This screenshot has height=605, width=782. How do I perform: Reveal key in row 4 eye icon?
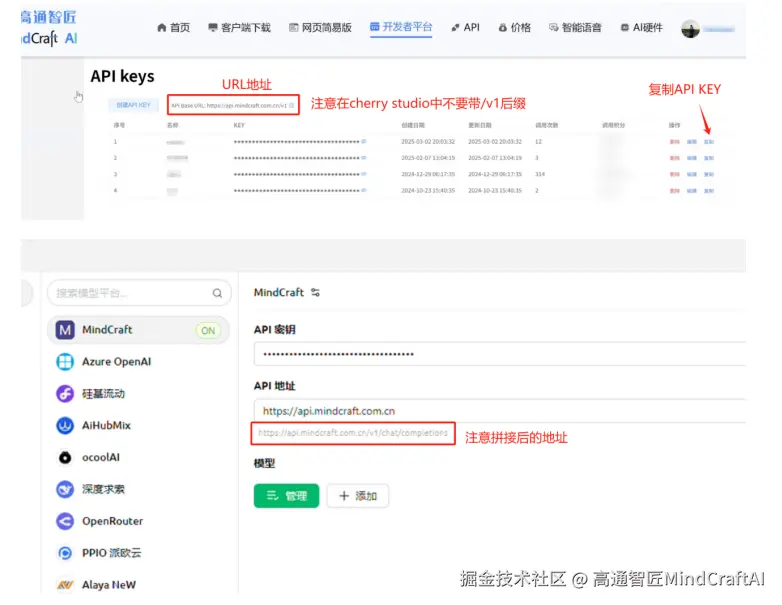click(364, 191)
